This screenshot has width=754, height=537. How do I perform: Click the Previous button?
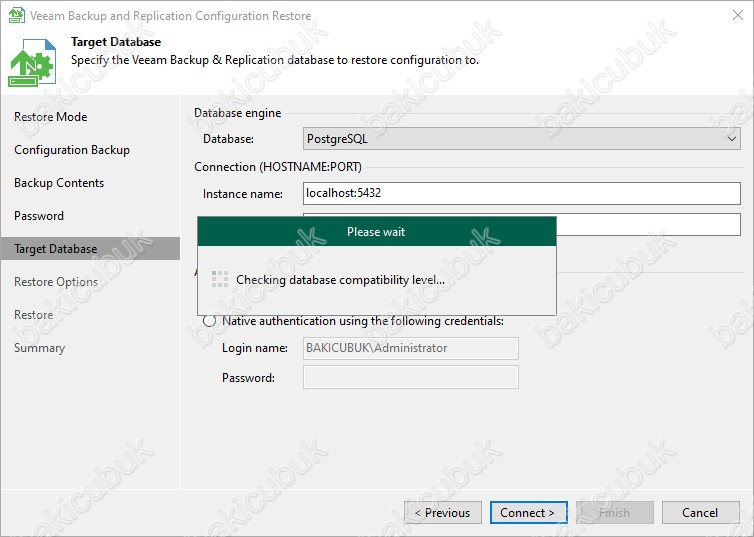coord(443,513)
